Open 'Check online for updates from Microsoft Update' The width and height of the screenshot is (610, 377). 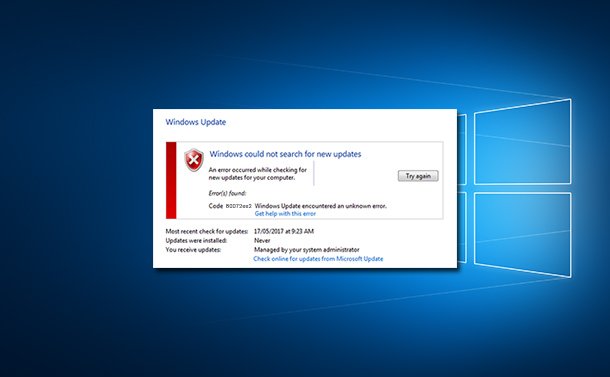pos(318,259)
